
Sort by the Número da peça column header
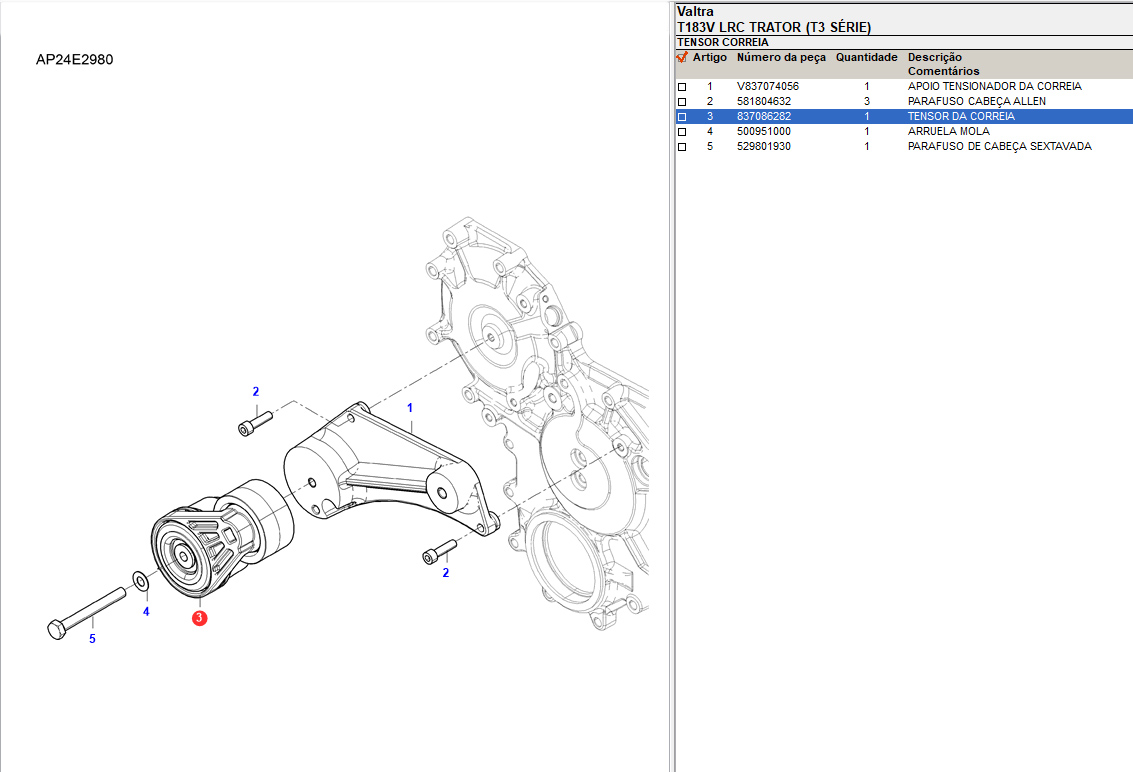tap(781, 58)
